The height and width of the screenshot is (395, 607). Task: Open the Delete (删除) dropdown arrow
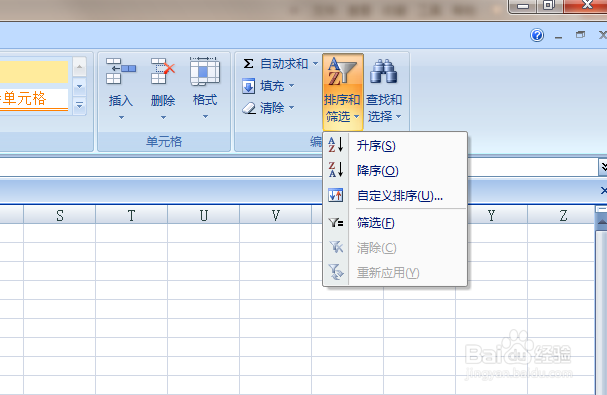(163, 117)
